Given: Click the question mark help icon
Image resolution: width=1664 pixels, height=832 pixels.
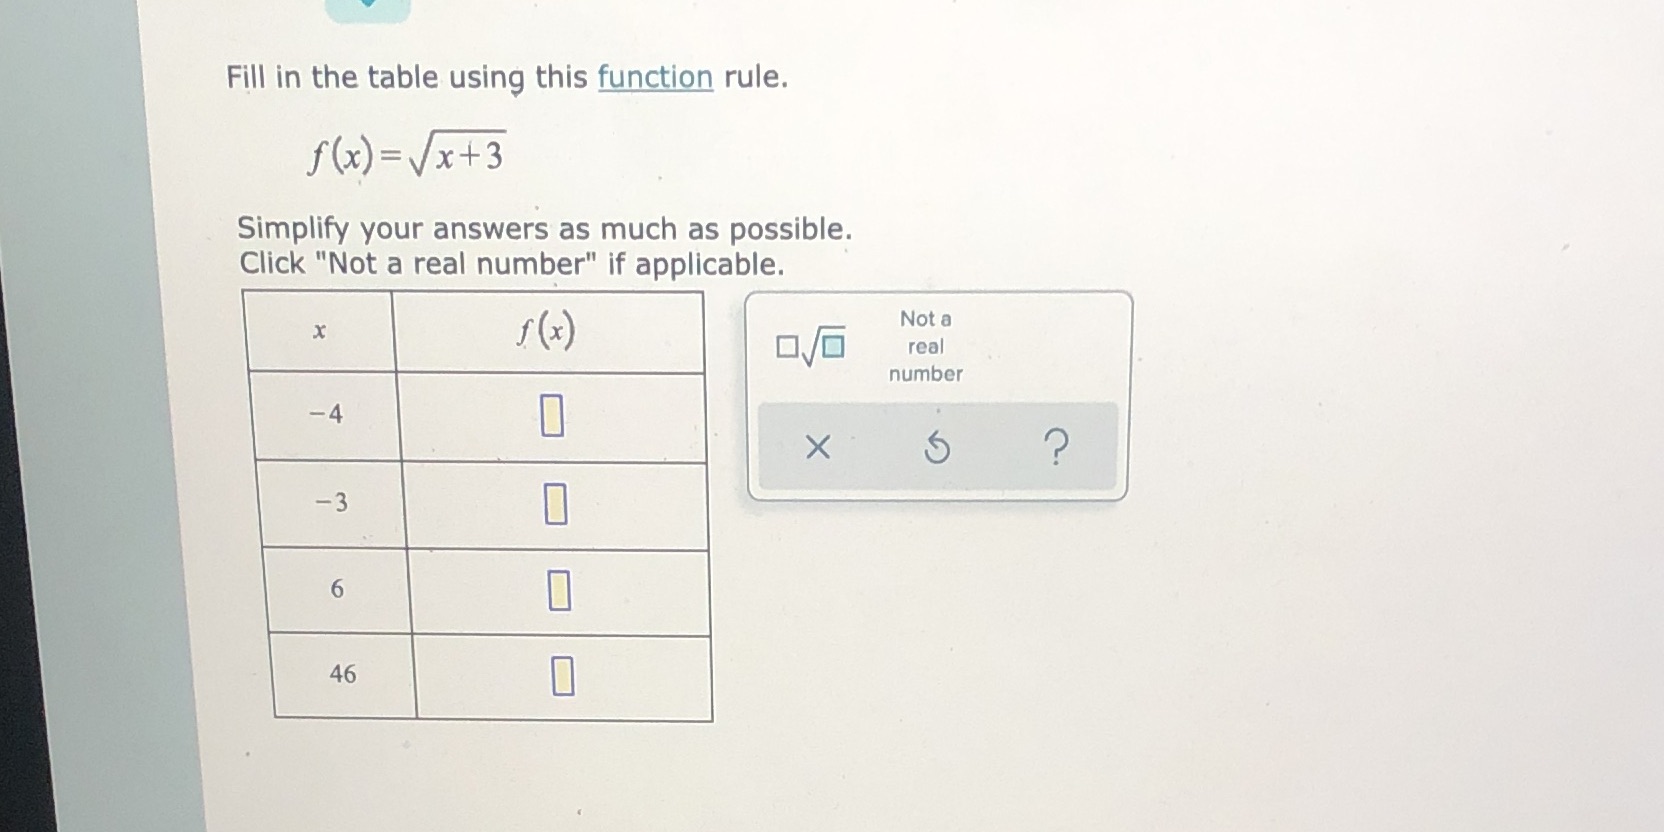Looking at the screenshot, I should coord(1057,449).
